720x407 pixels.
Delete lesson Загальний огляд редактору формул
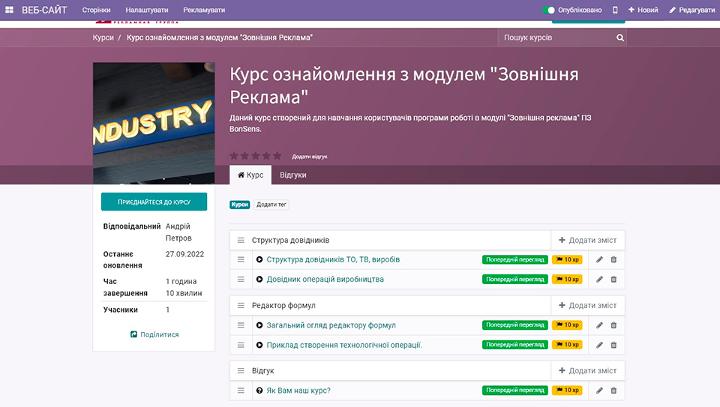(x=613, y=325)
